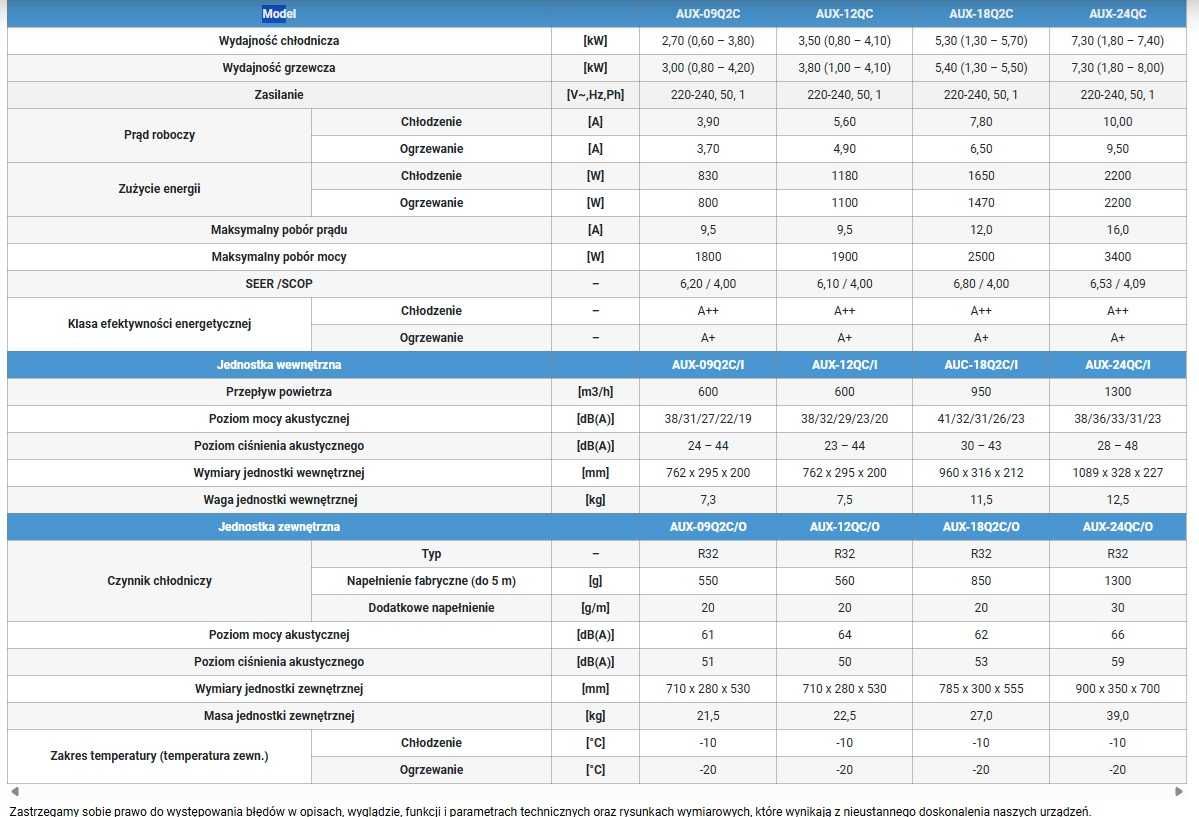The image size is (1199, 817).
Task: Click the factory charge value '850'
Action: pos(981,581)
